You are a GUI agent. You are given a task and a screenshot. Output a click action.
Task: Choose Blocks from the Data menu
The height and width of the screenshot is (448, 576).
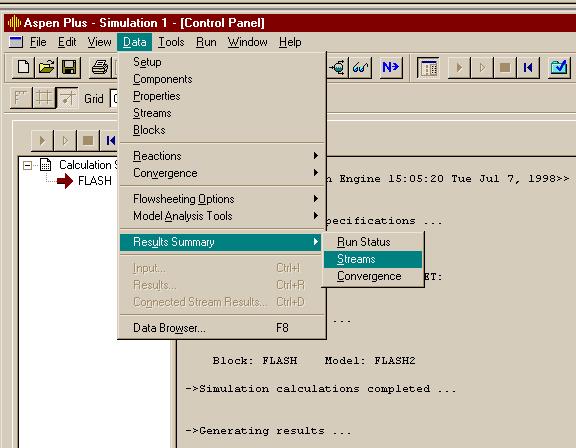(x=222, y=130)
